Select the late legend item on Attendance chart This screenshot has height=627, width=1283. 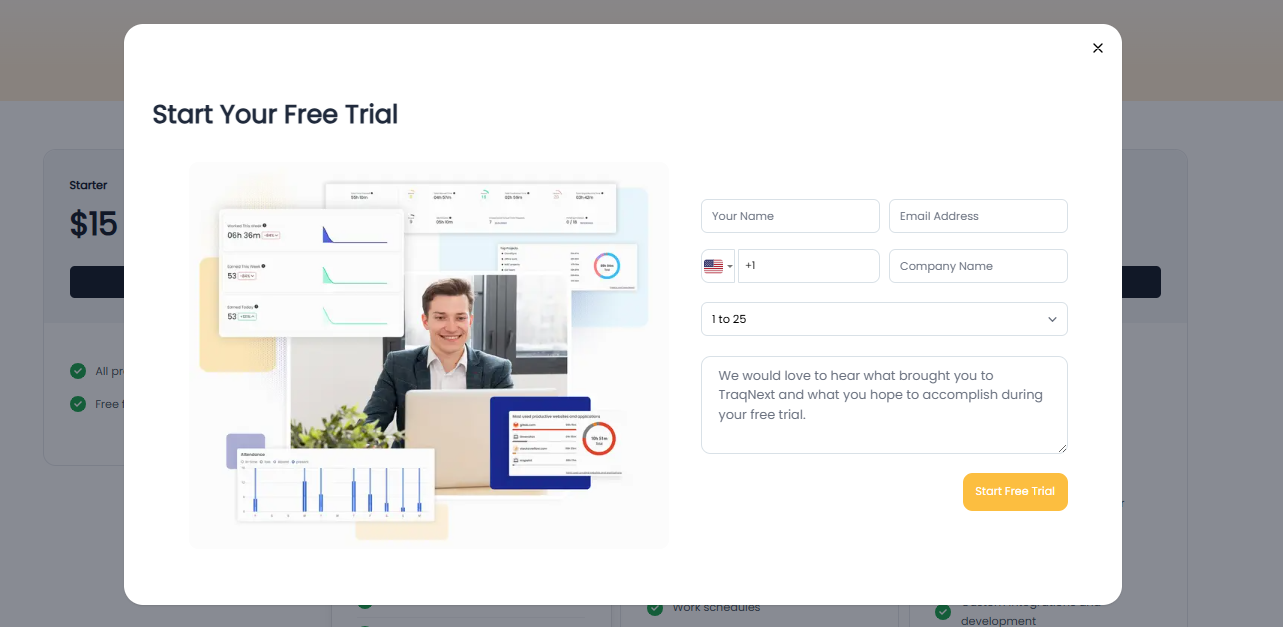[x=266, y=462]
